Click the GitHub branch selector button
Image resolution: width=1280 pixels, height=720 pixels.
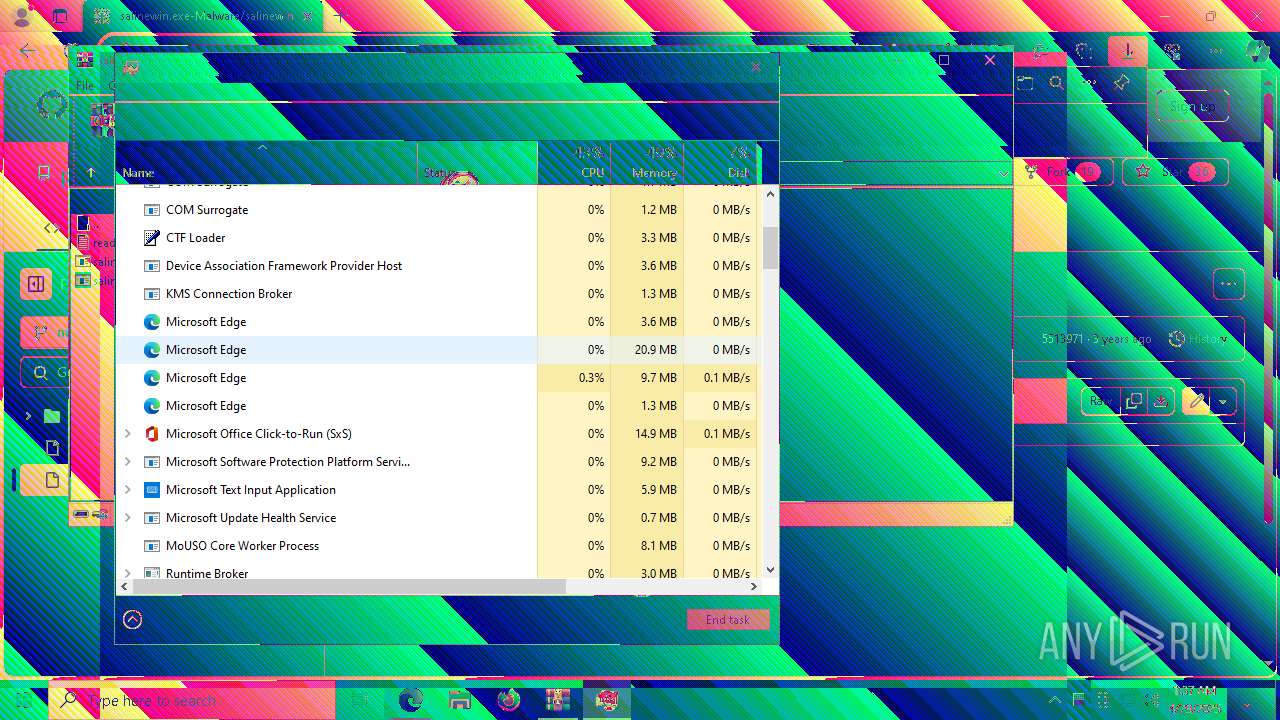tap(45, 333)
